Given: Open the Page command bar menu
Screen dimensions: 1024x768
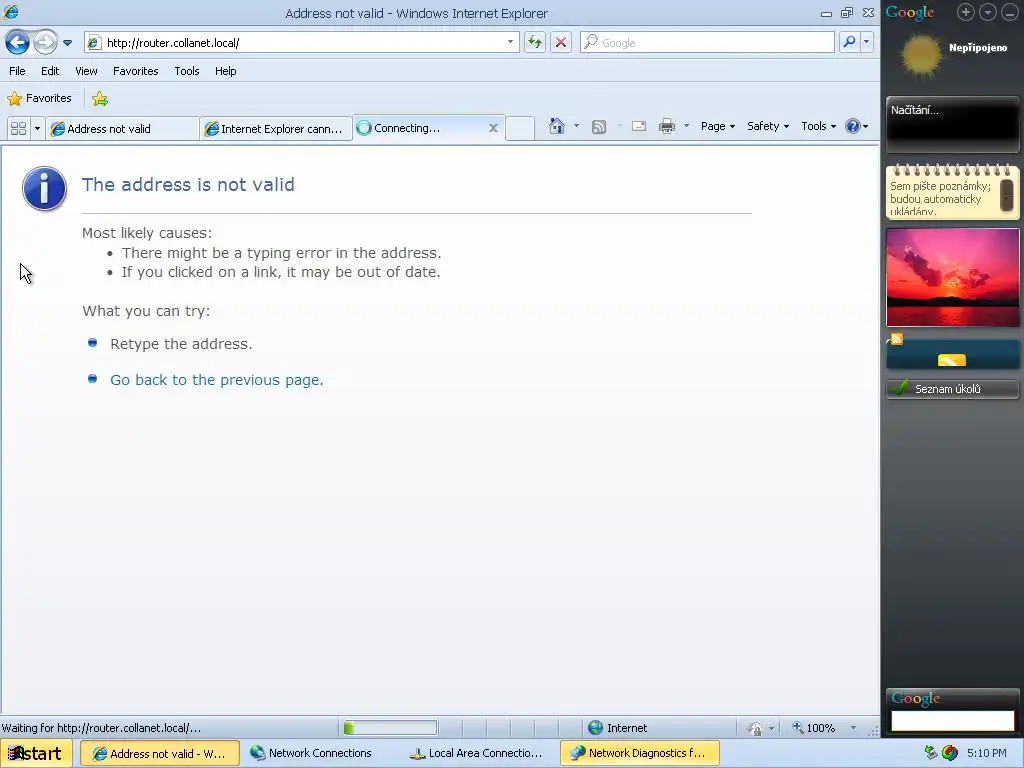Looking at the screenshot, I should (x=718, y=126).
